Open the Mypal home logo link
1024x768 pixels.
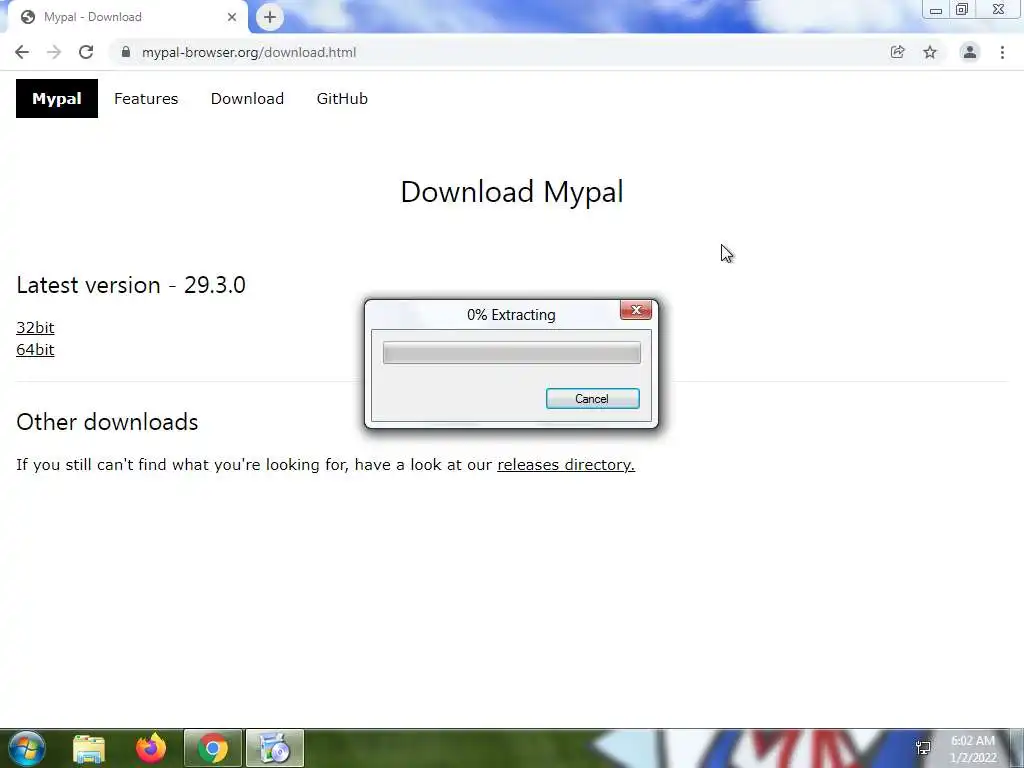pos(57,99)
